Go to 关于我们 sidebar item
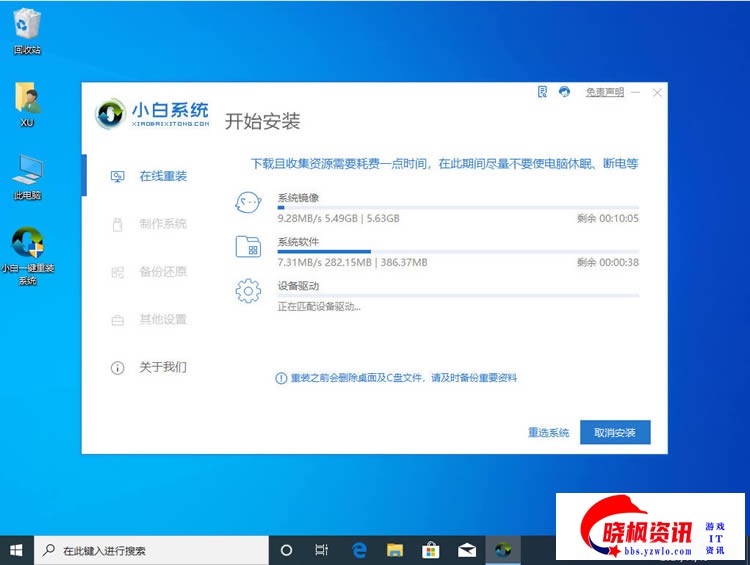The width and height of the screenshot is (750, 565). pos(162,368)
